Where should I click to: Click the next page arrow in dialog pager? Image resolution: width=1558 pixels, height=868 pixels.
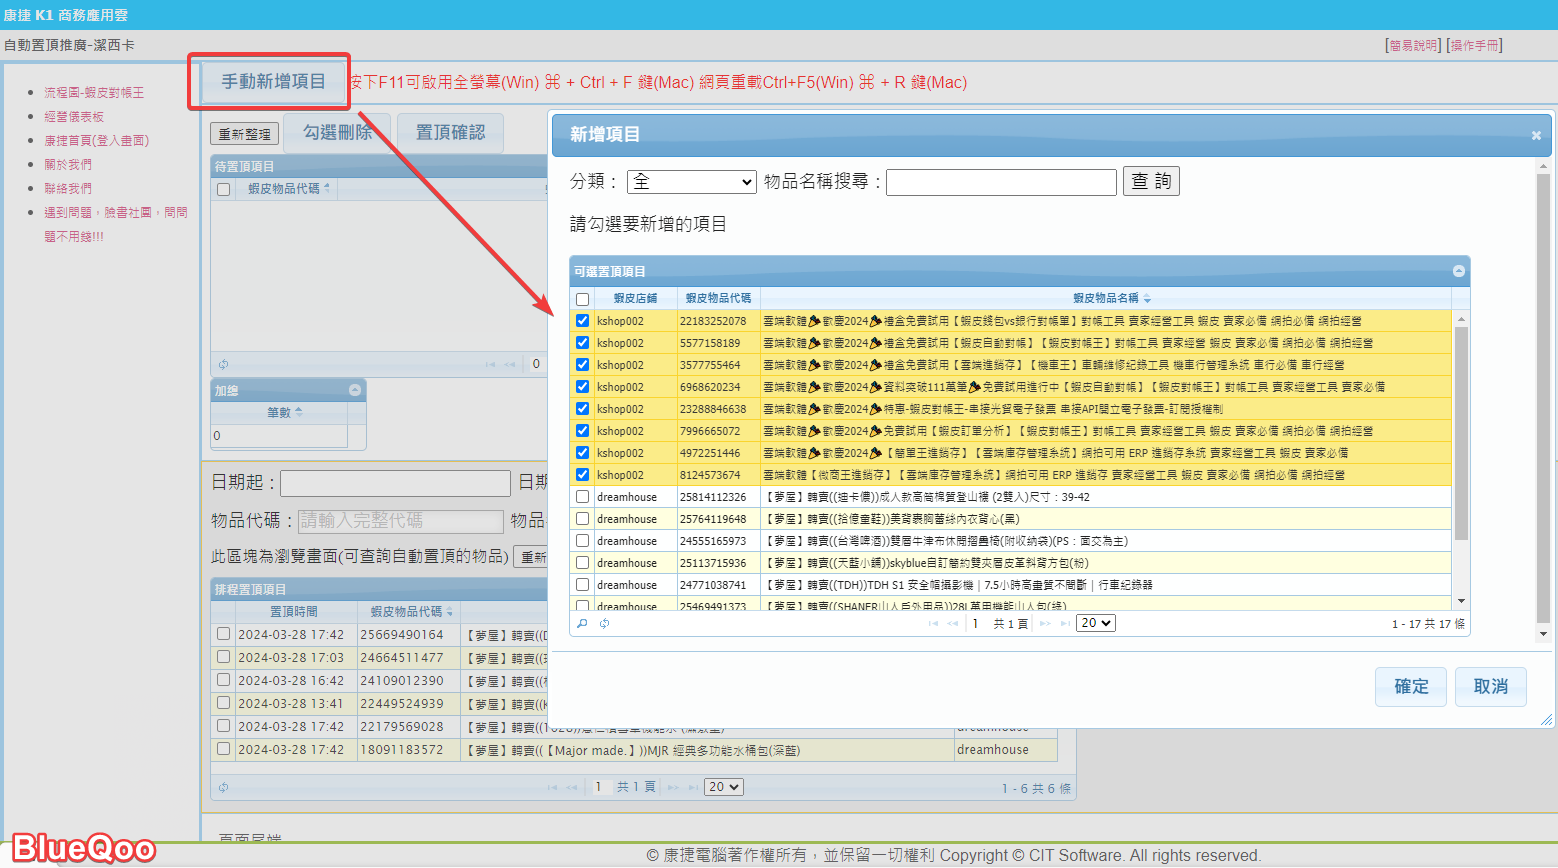[1045, 623]
